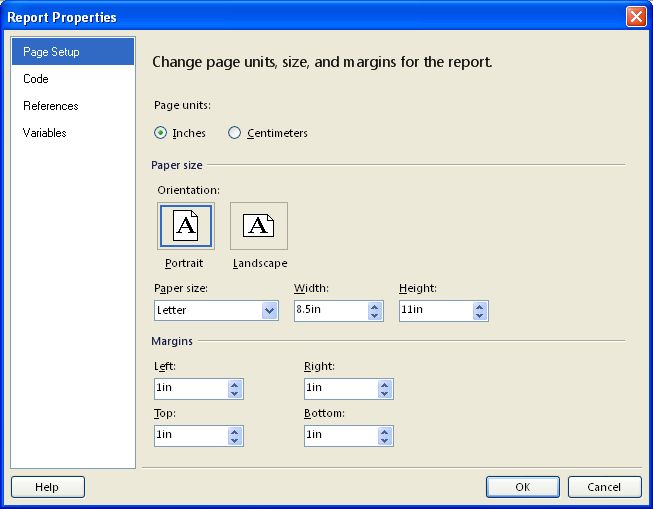Increase the paper Width value
This screenshot has width=653, height=509.
pos(375,306)
